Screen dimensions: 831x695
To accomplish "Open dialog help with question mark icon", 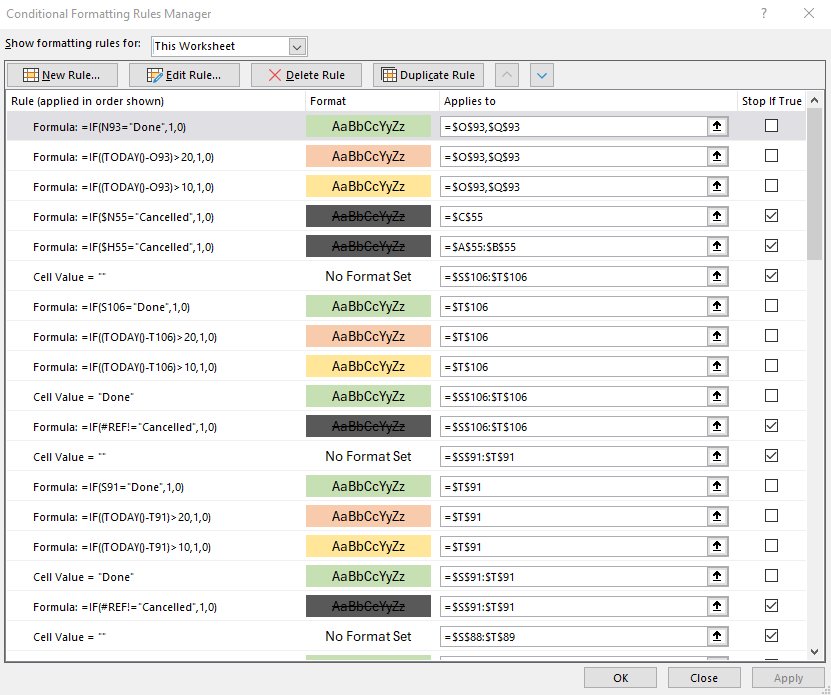I will point(765,14).
